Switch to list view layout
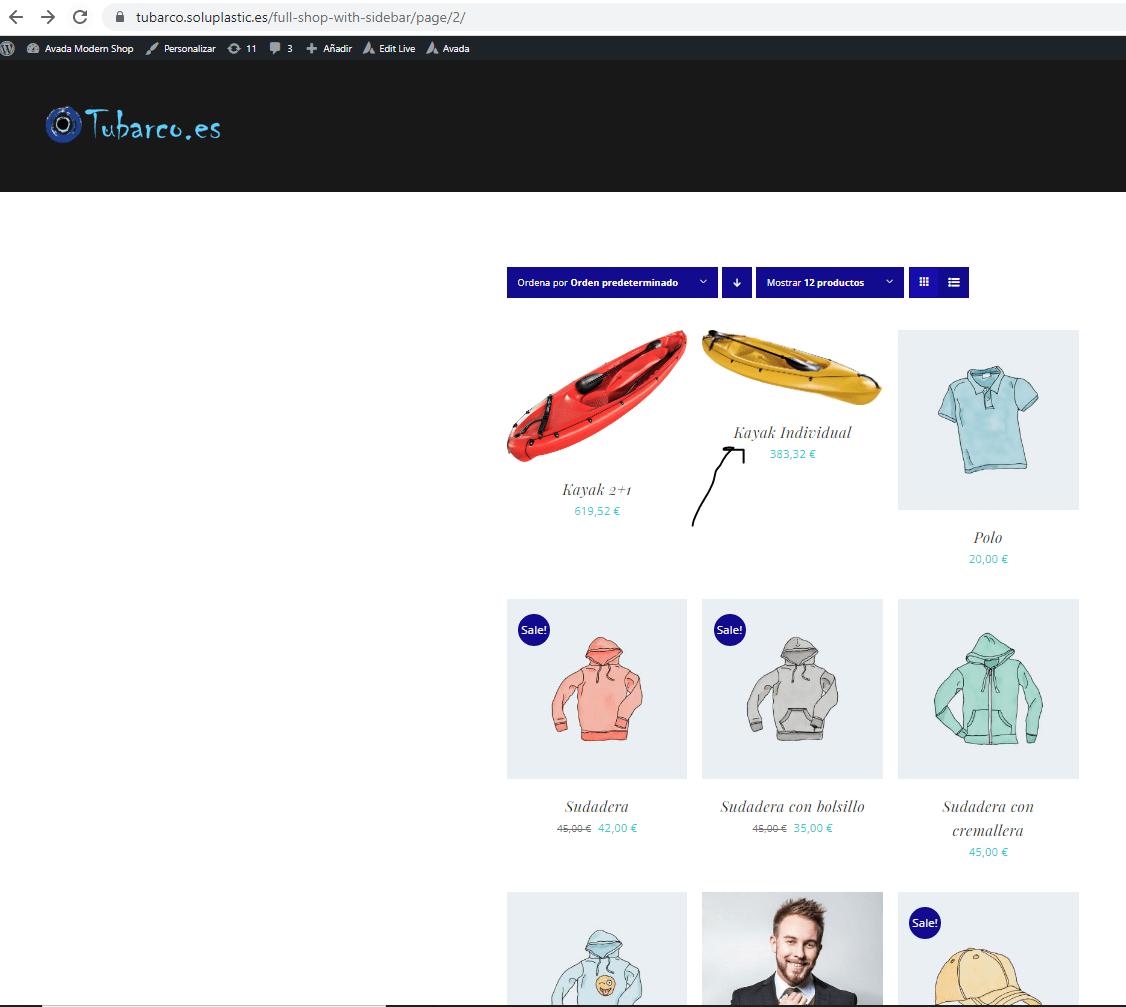 coord(954,282)
